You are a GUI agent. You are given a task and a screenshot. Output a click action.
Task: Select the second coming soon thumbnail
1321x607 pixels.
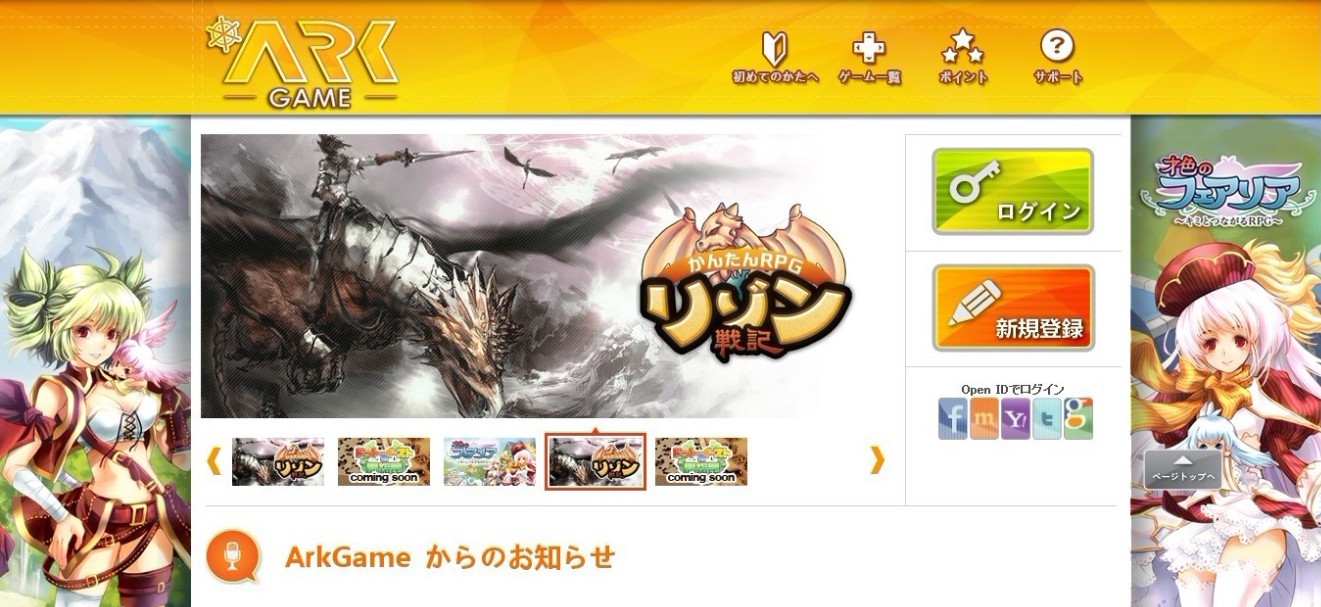tap(384, 461)
